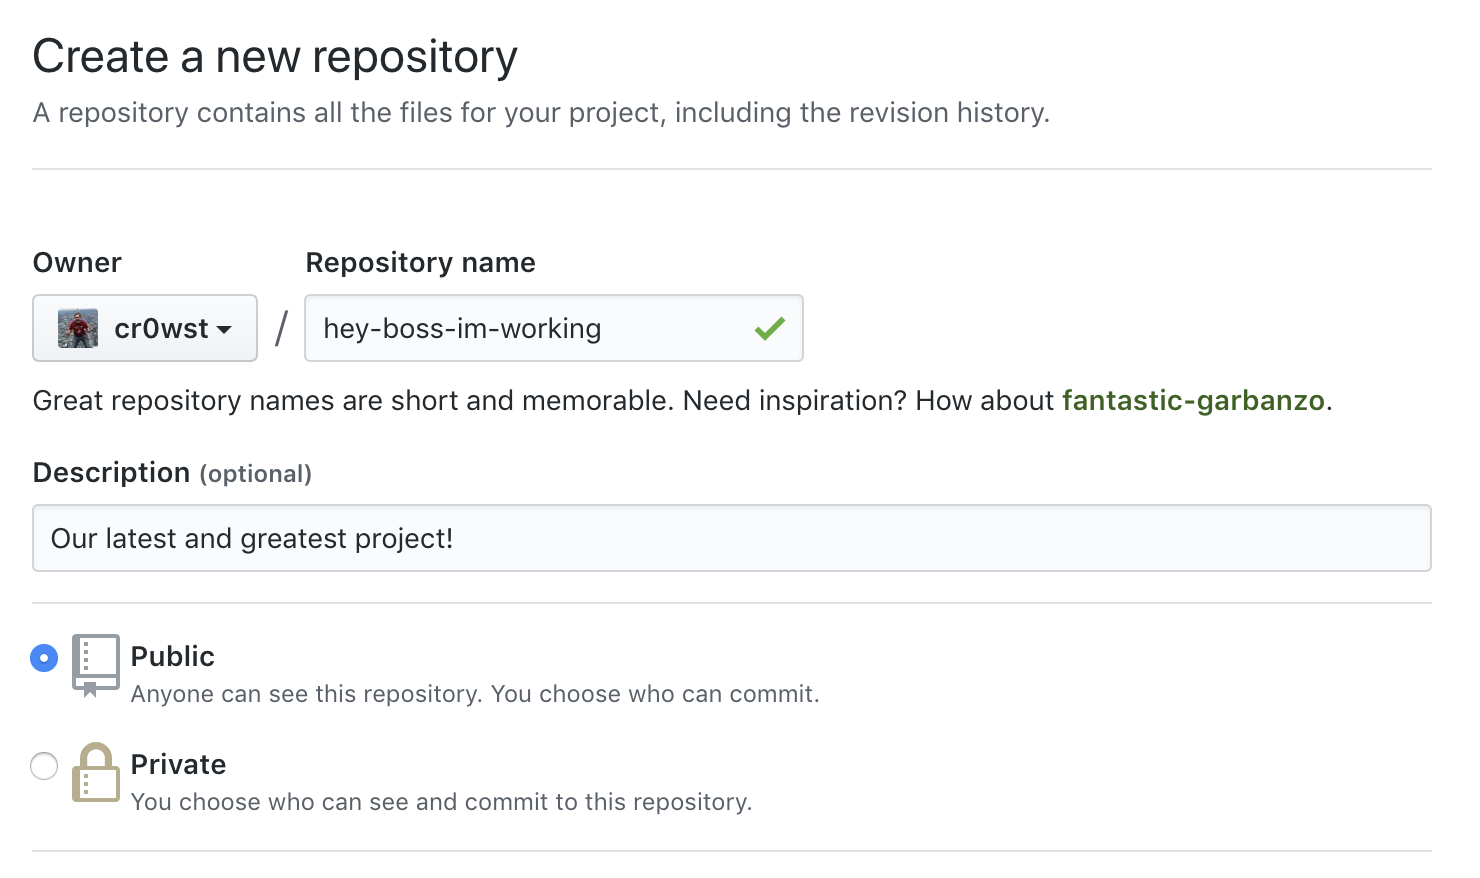
Task: Click the cr0wst avatar image
Action: 78,328
